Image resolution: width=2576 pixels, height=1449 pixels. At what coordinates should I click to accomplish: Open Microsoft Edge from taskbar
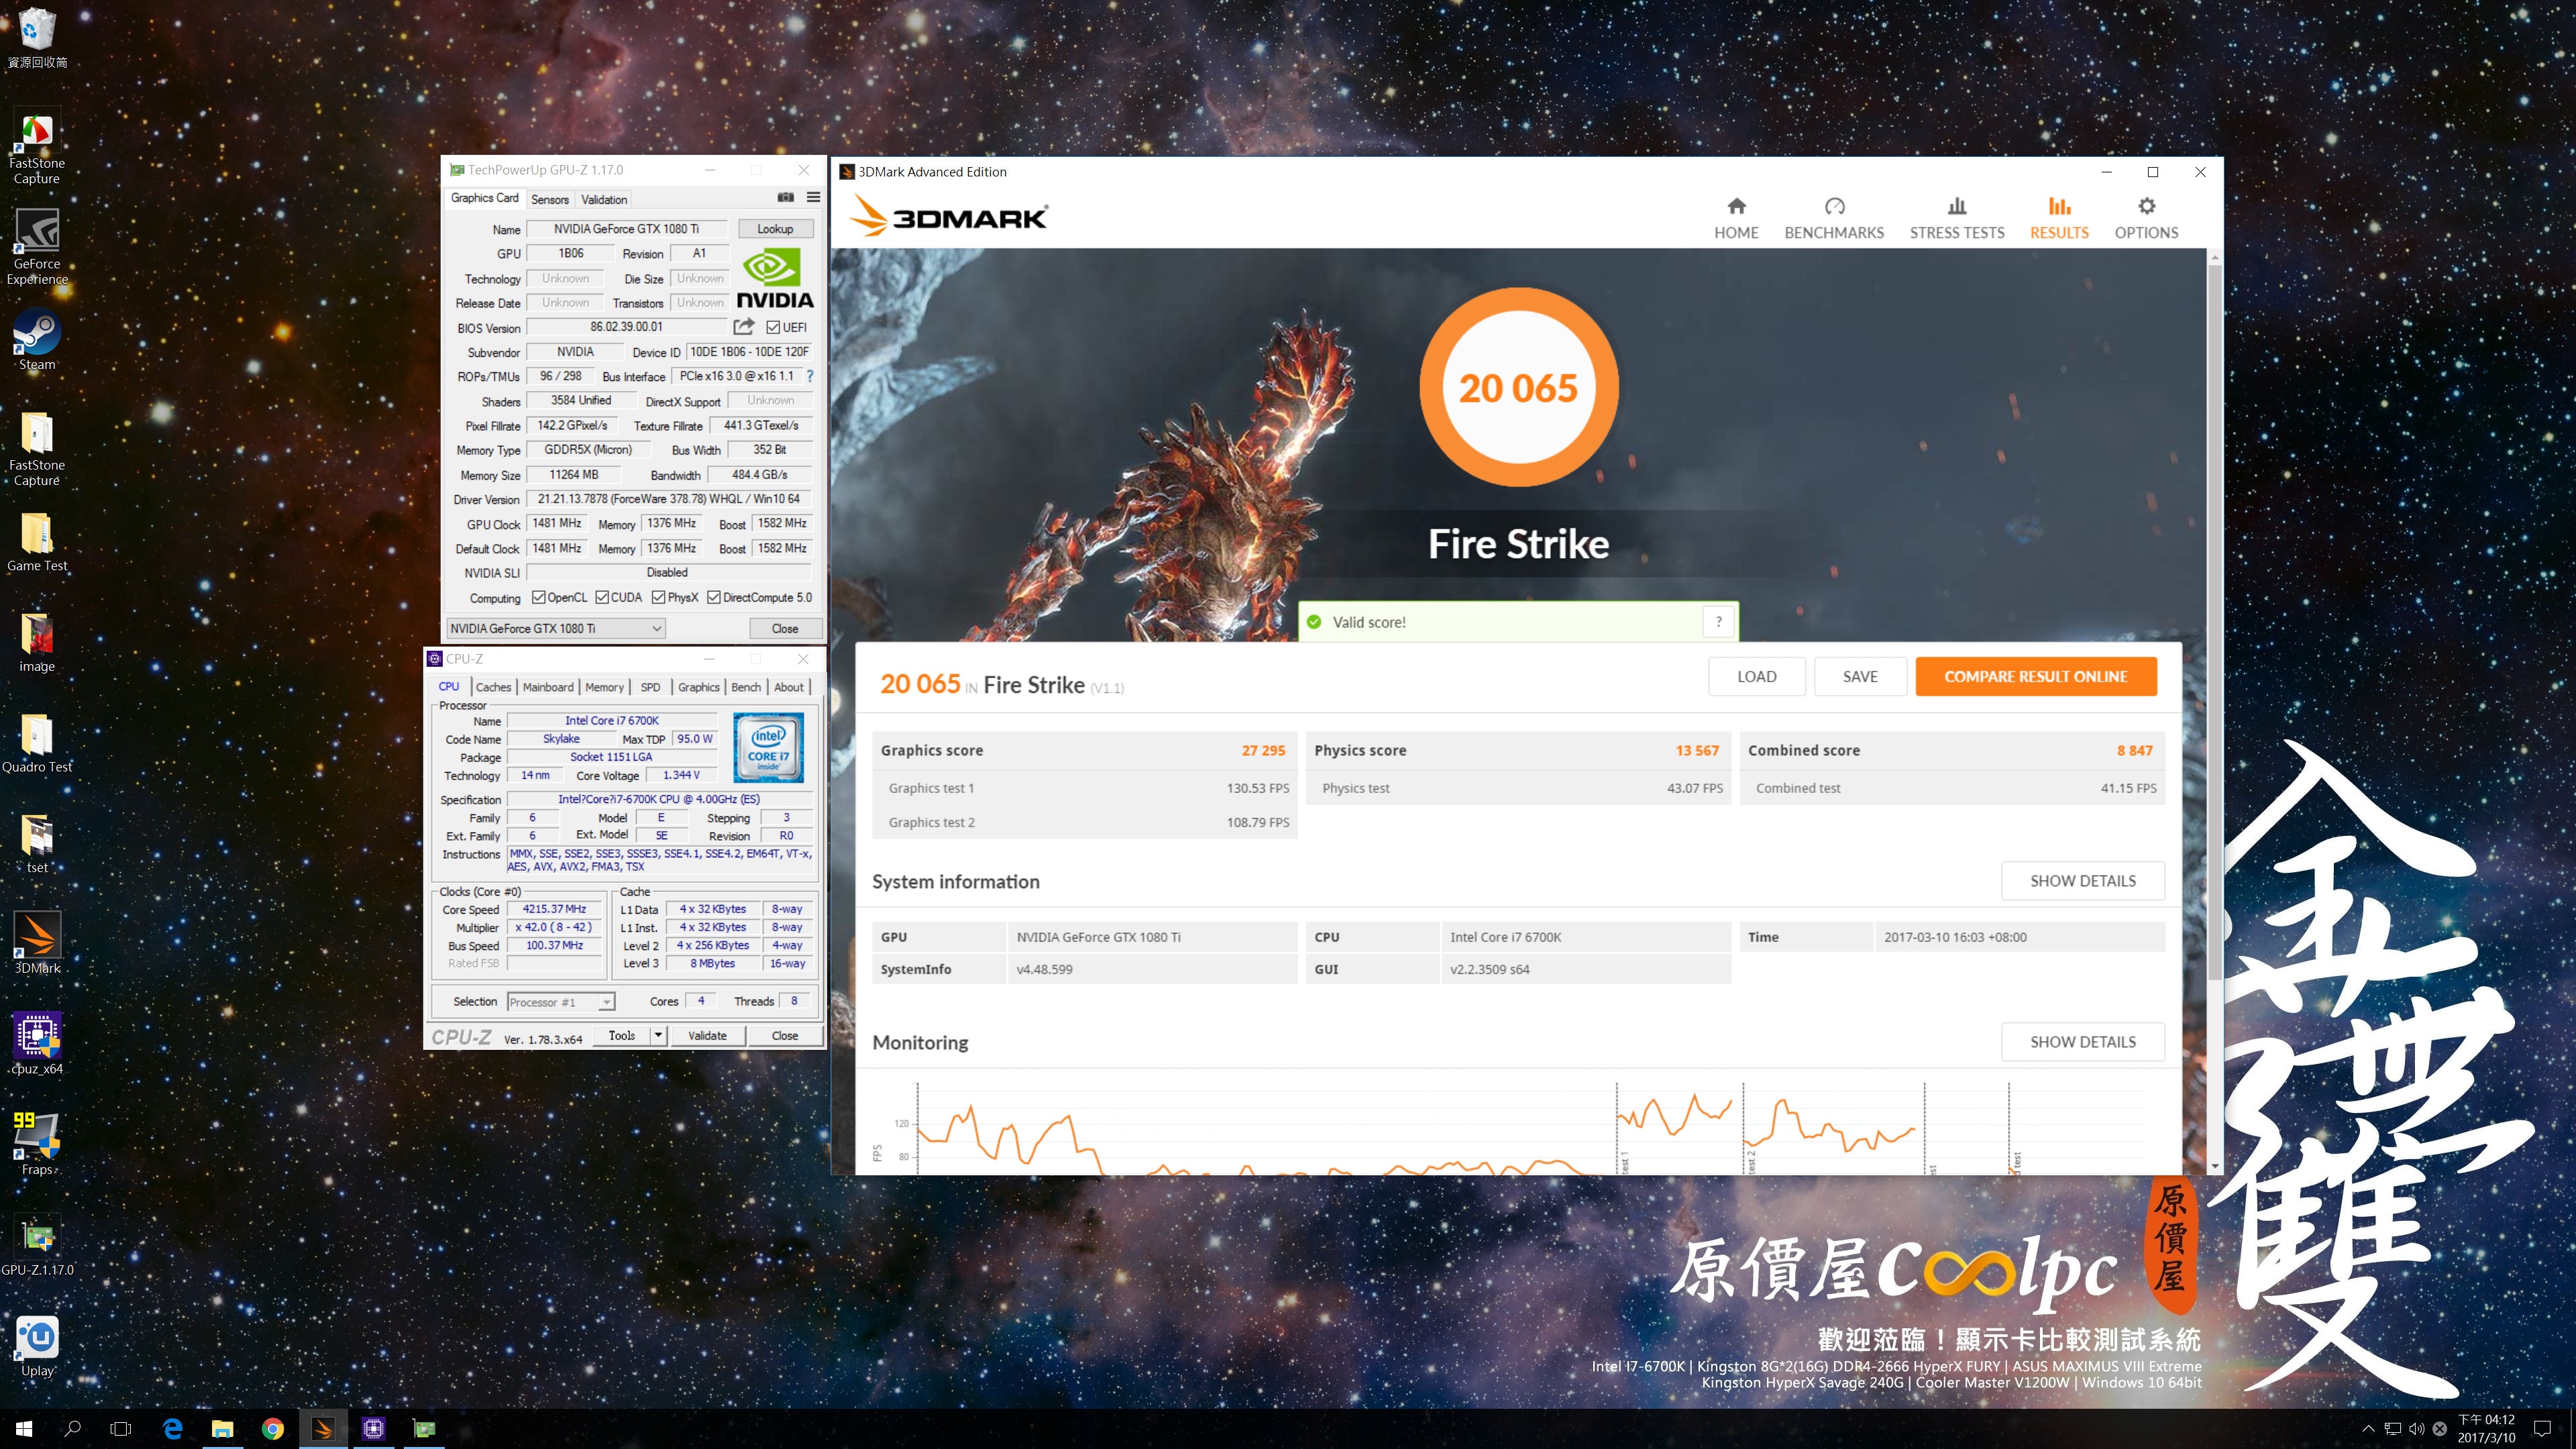tap(172, 1428)
